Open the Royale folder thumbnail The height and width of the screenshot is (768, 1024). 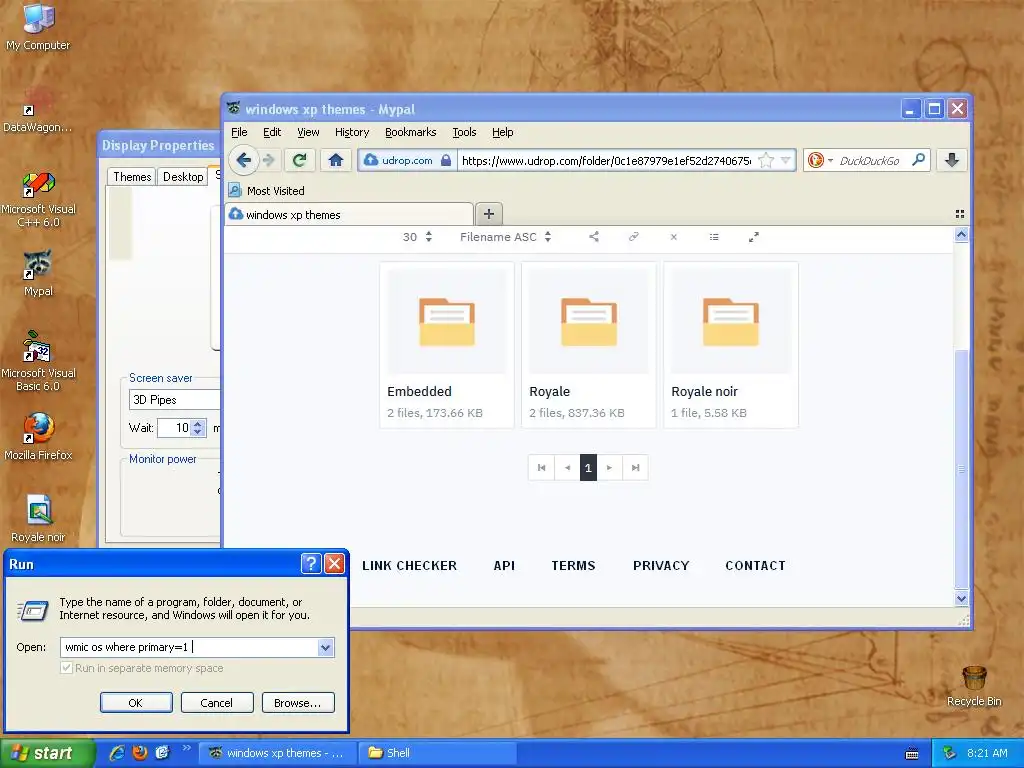click(589, 321)
